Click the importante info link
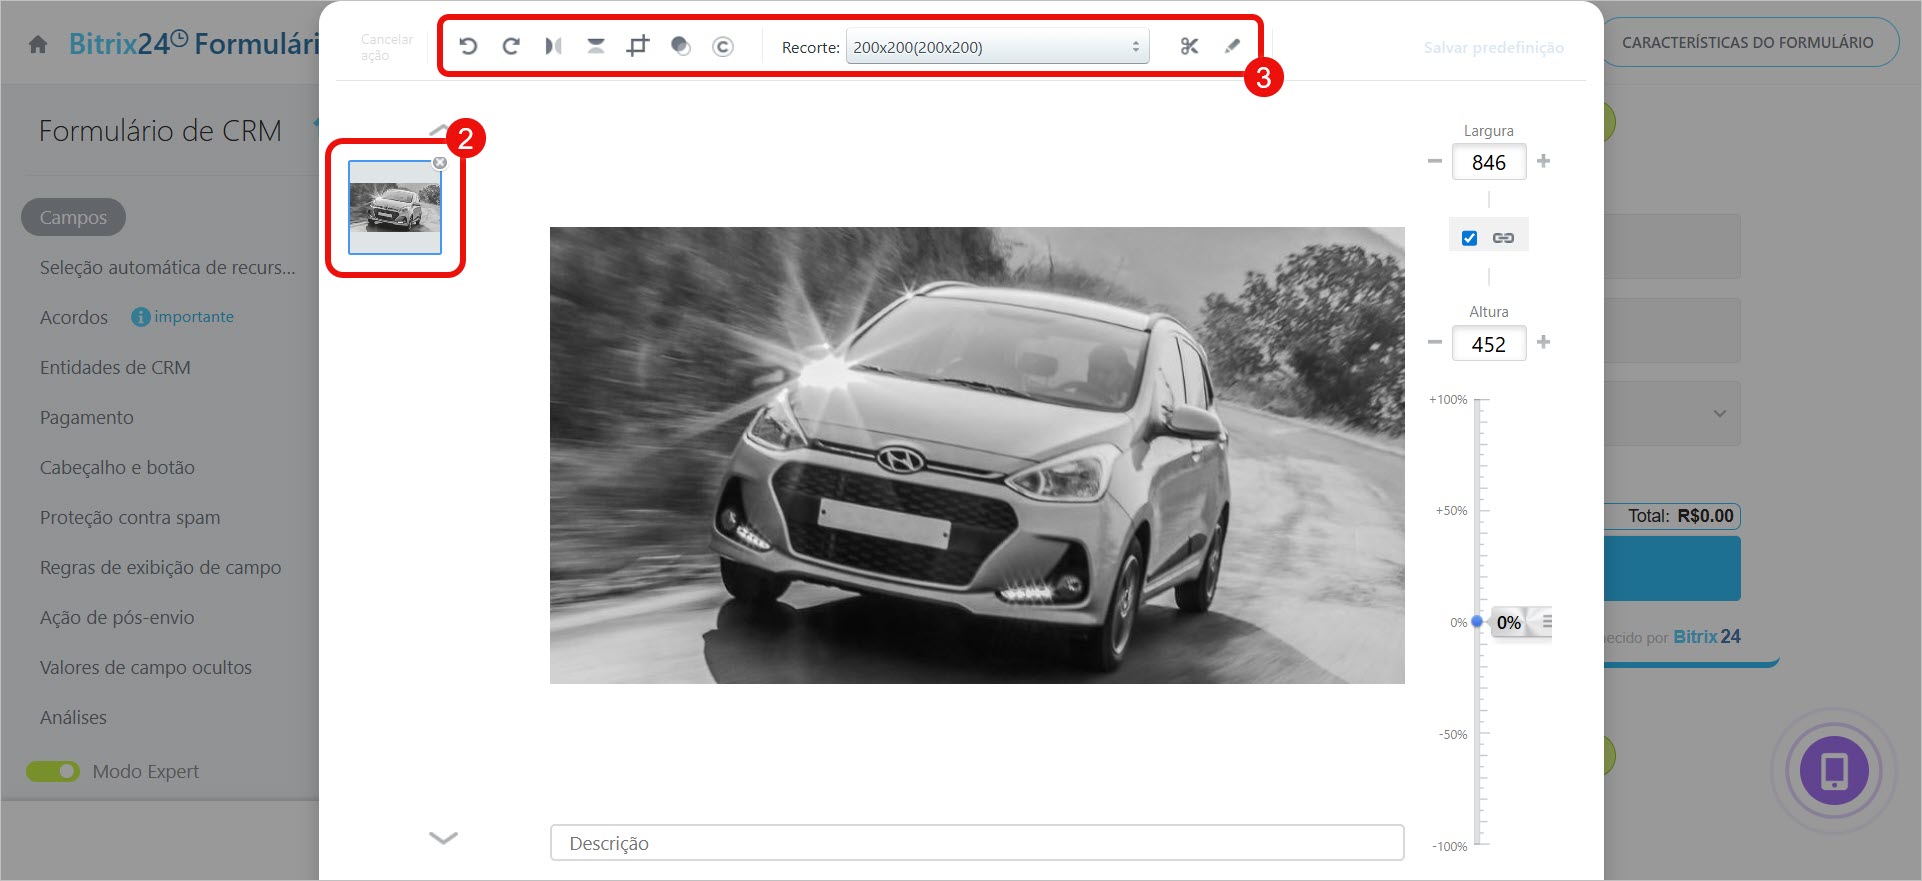Image resolution: width=1922 pixels, height=881 pixels. pyautogui.click(x=183, y=317)
